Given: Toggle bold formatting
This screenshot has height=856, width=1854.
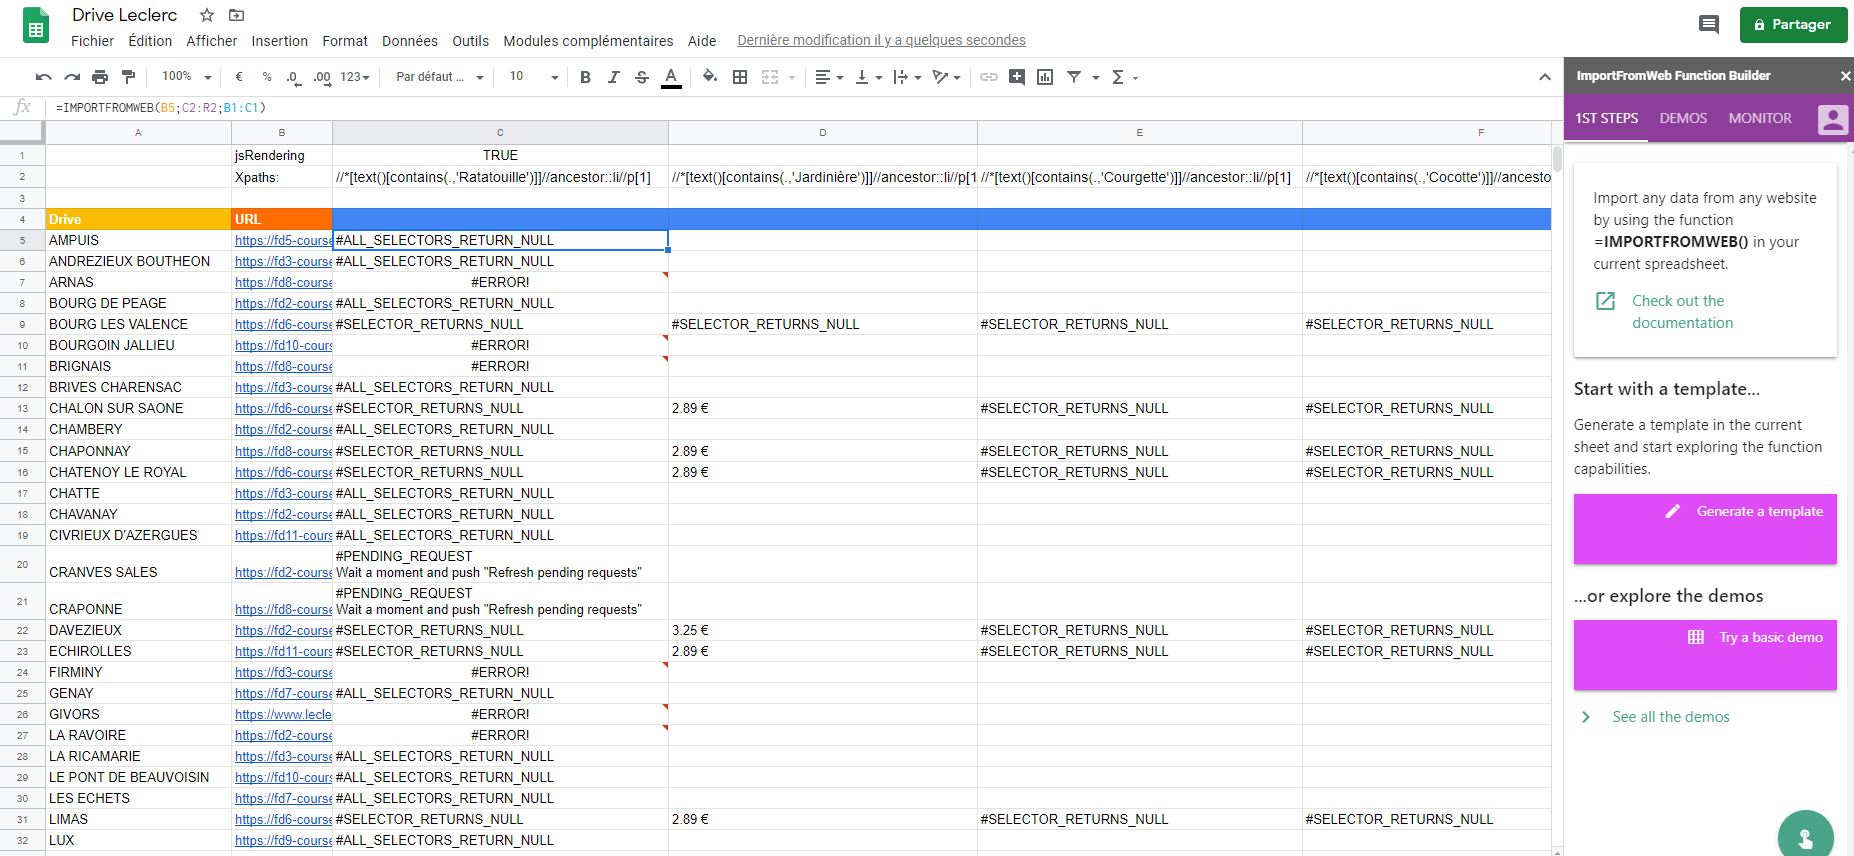Looking at the screenshot, I should click(586, 77).
